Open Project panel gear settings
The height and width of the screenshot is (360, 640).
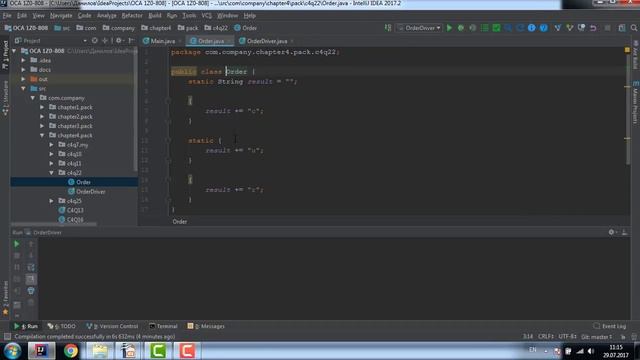coord(119,40)
